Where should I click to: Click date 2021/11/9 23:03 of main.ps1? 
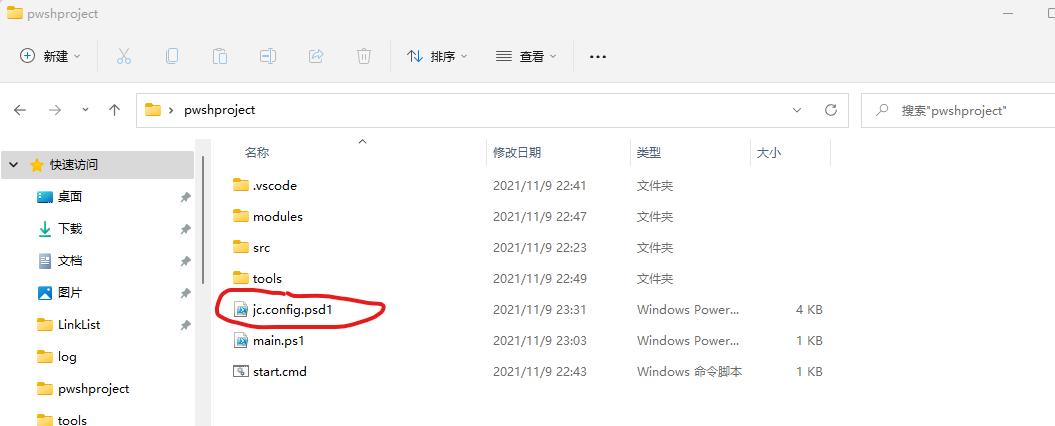[x=540, y=341]
